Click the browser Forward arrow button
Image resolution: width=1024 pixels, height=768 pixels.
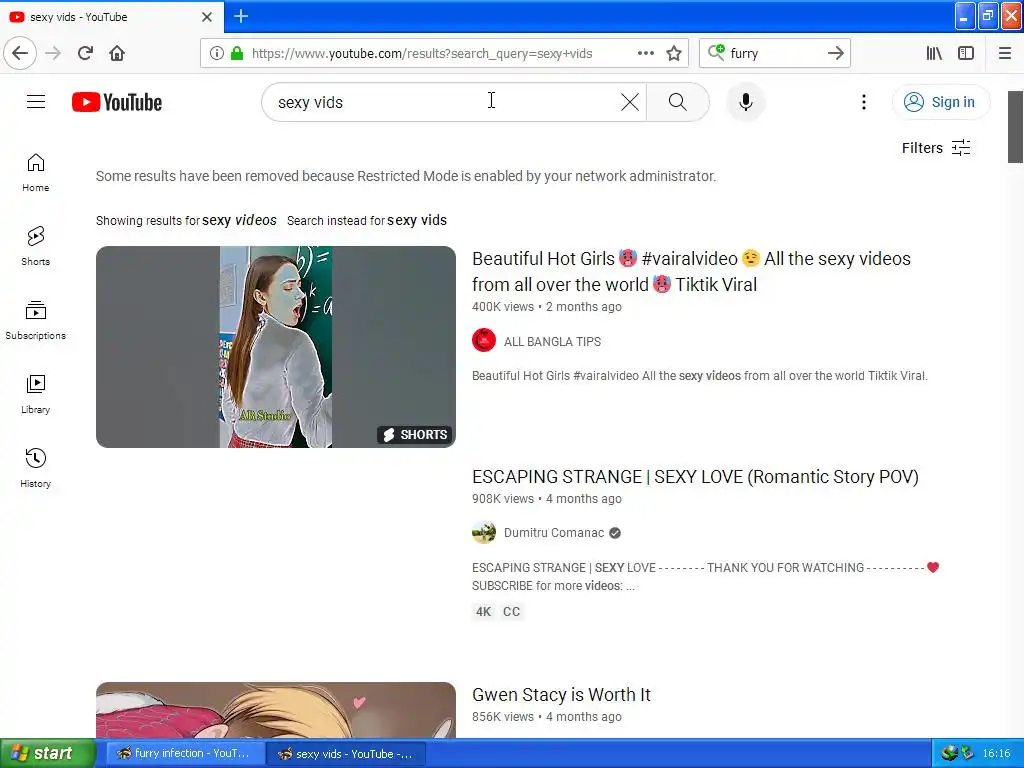tap(53, 53)
